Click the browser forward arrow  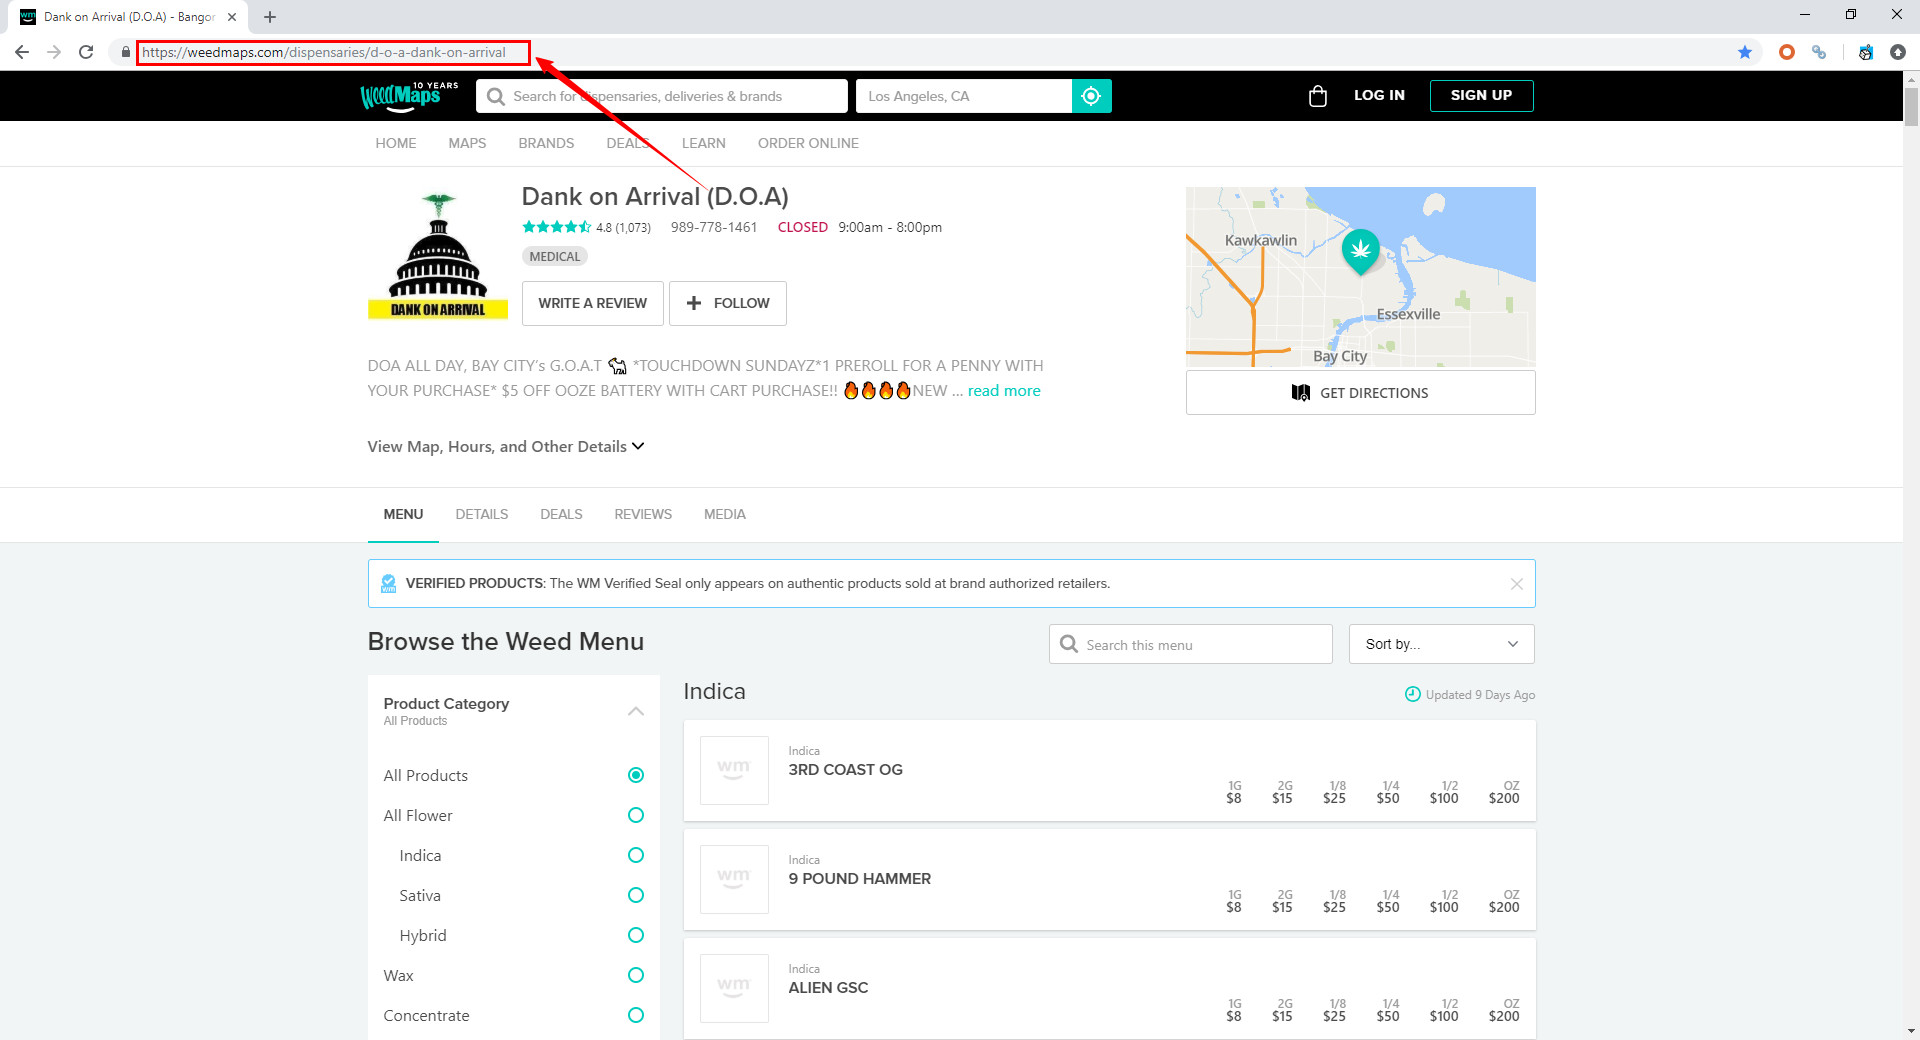pos(54,52)
